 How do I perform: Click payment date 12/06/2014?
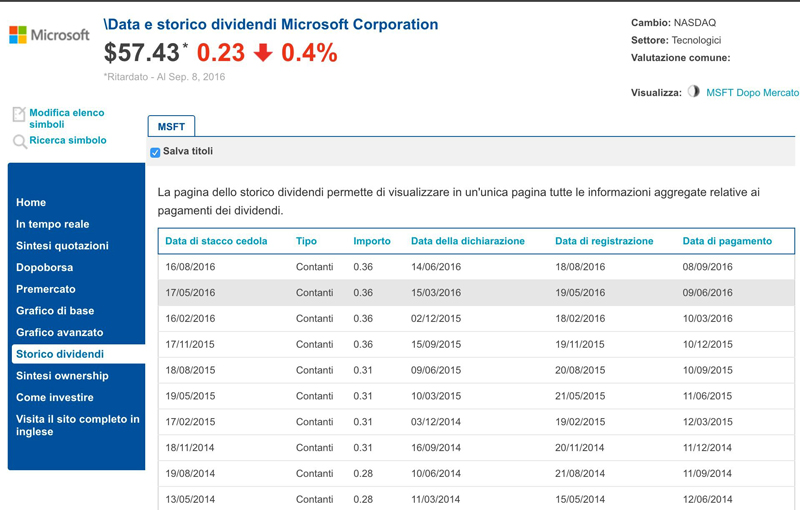point(708,499)
